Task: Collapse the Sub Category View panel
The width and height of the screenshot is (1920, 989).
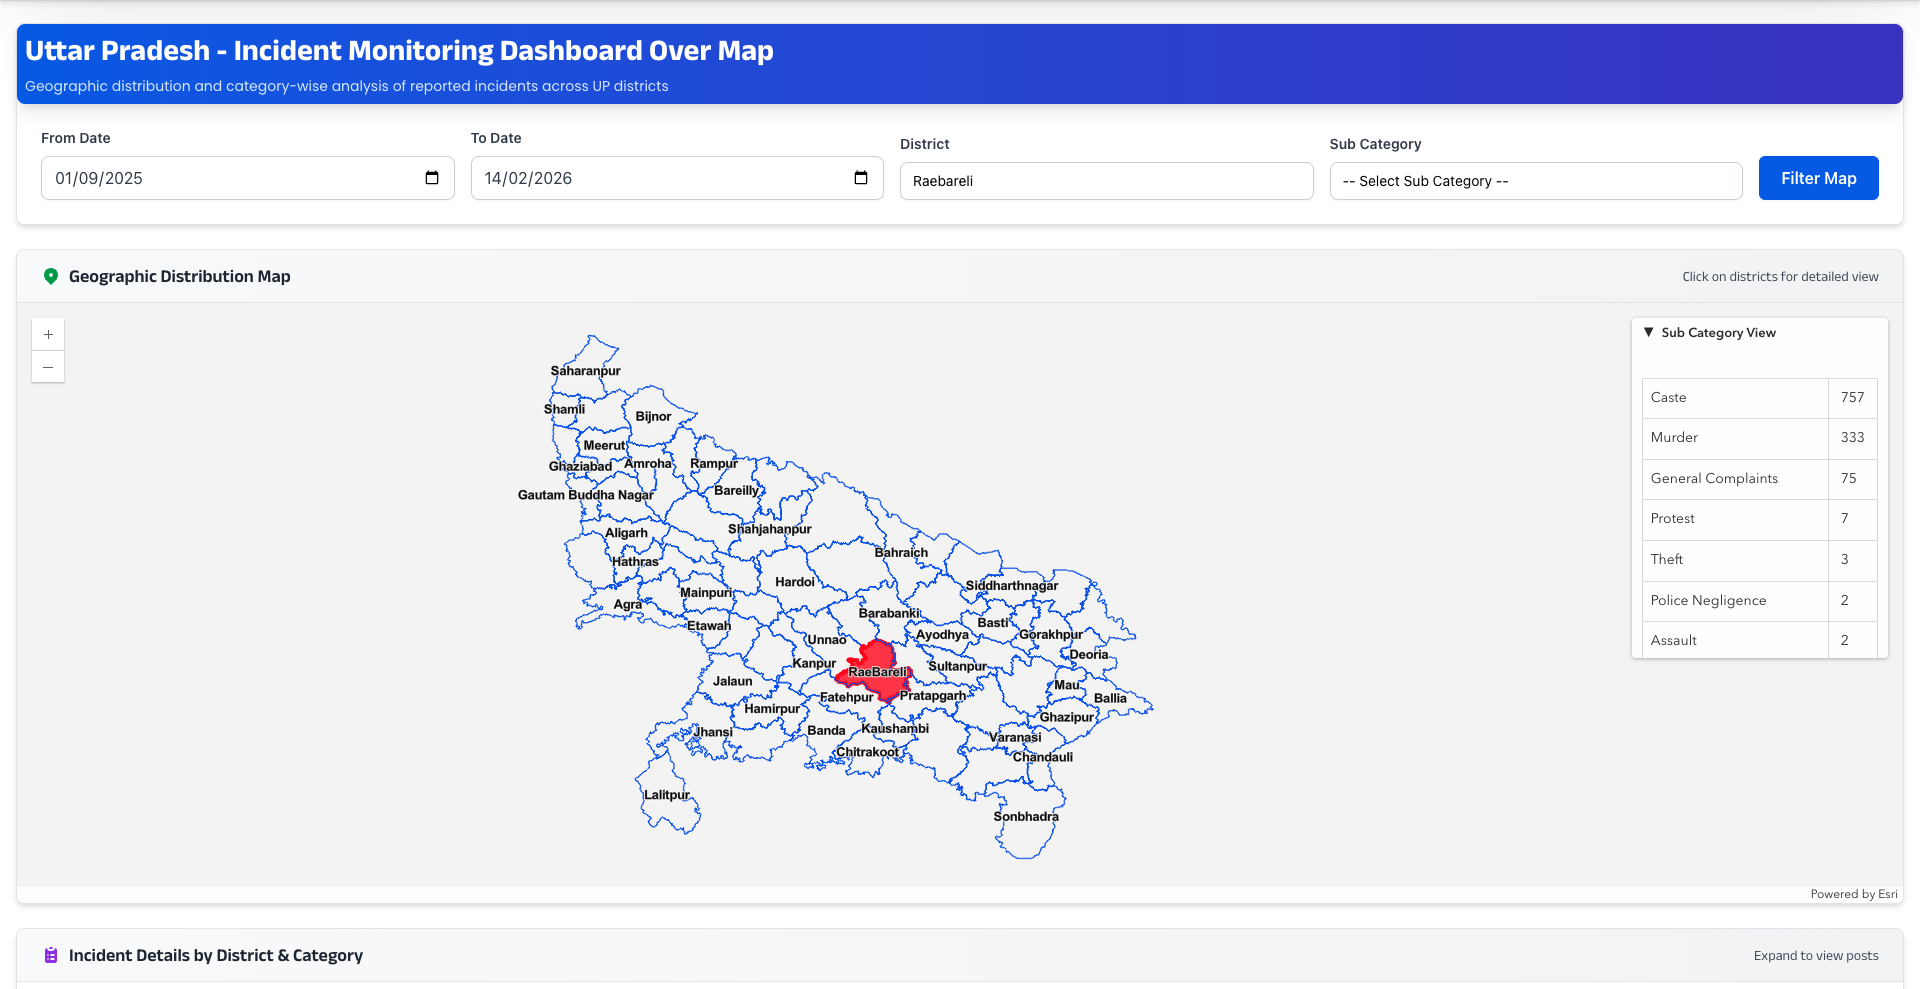Action: point(1649,333)
